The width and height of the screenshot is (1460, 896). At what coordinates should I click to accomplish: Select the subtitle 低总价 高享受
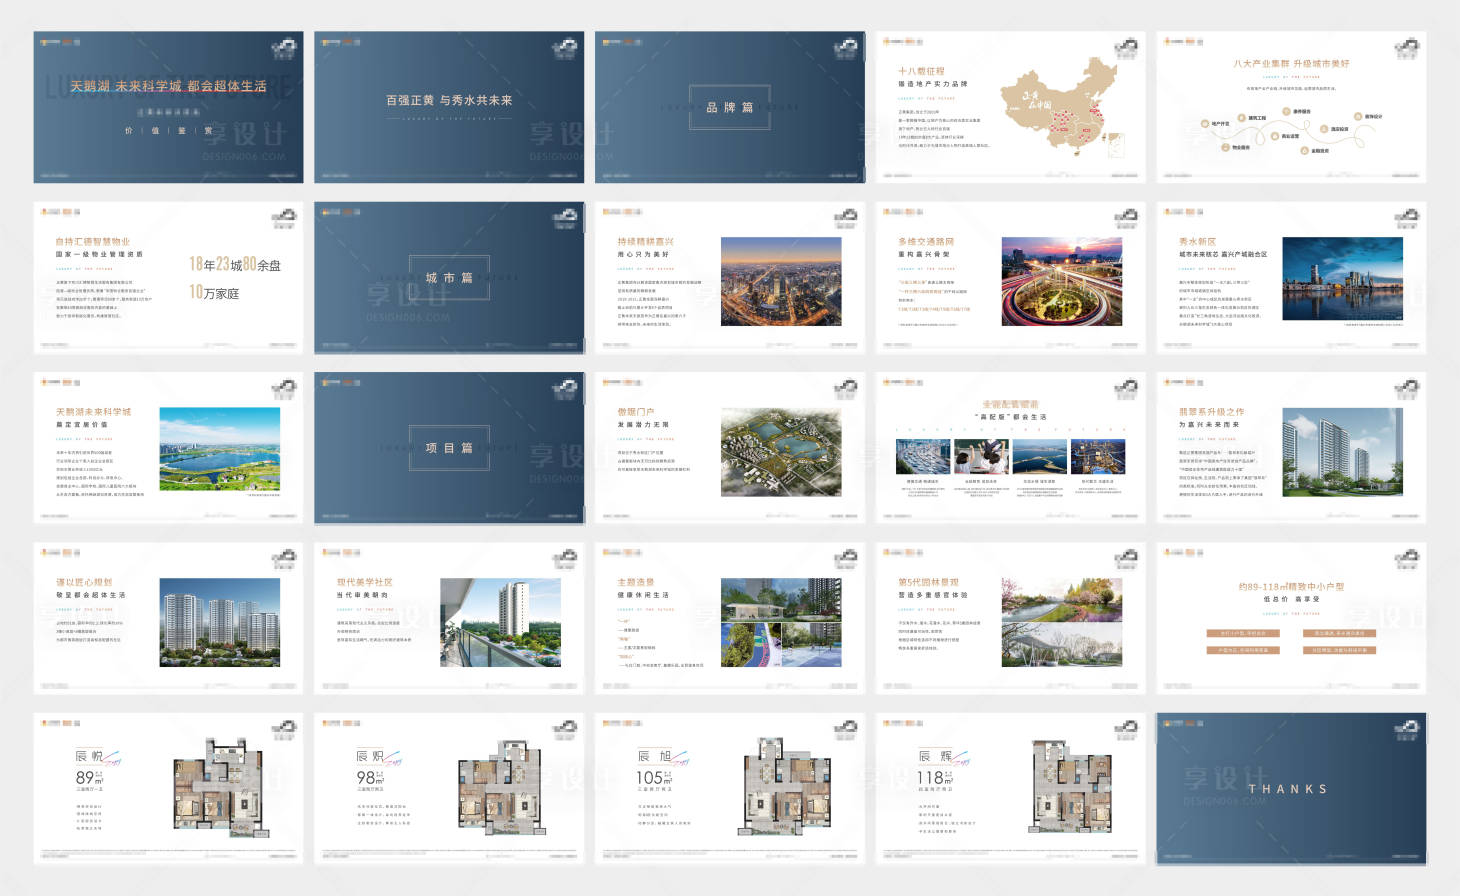[x=1291, y=599]
